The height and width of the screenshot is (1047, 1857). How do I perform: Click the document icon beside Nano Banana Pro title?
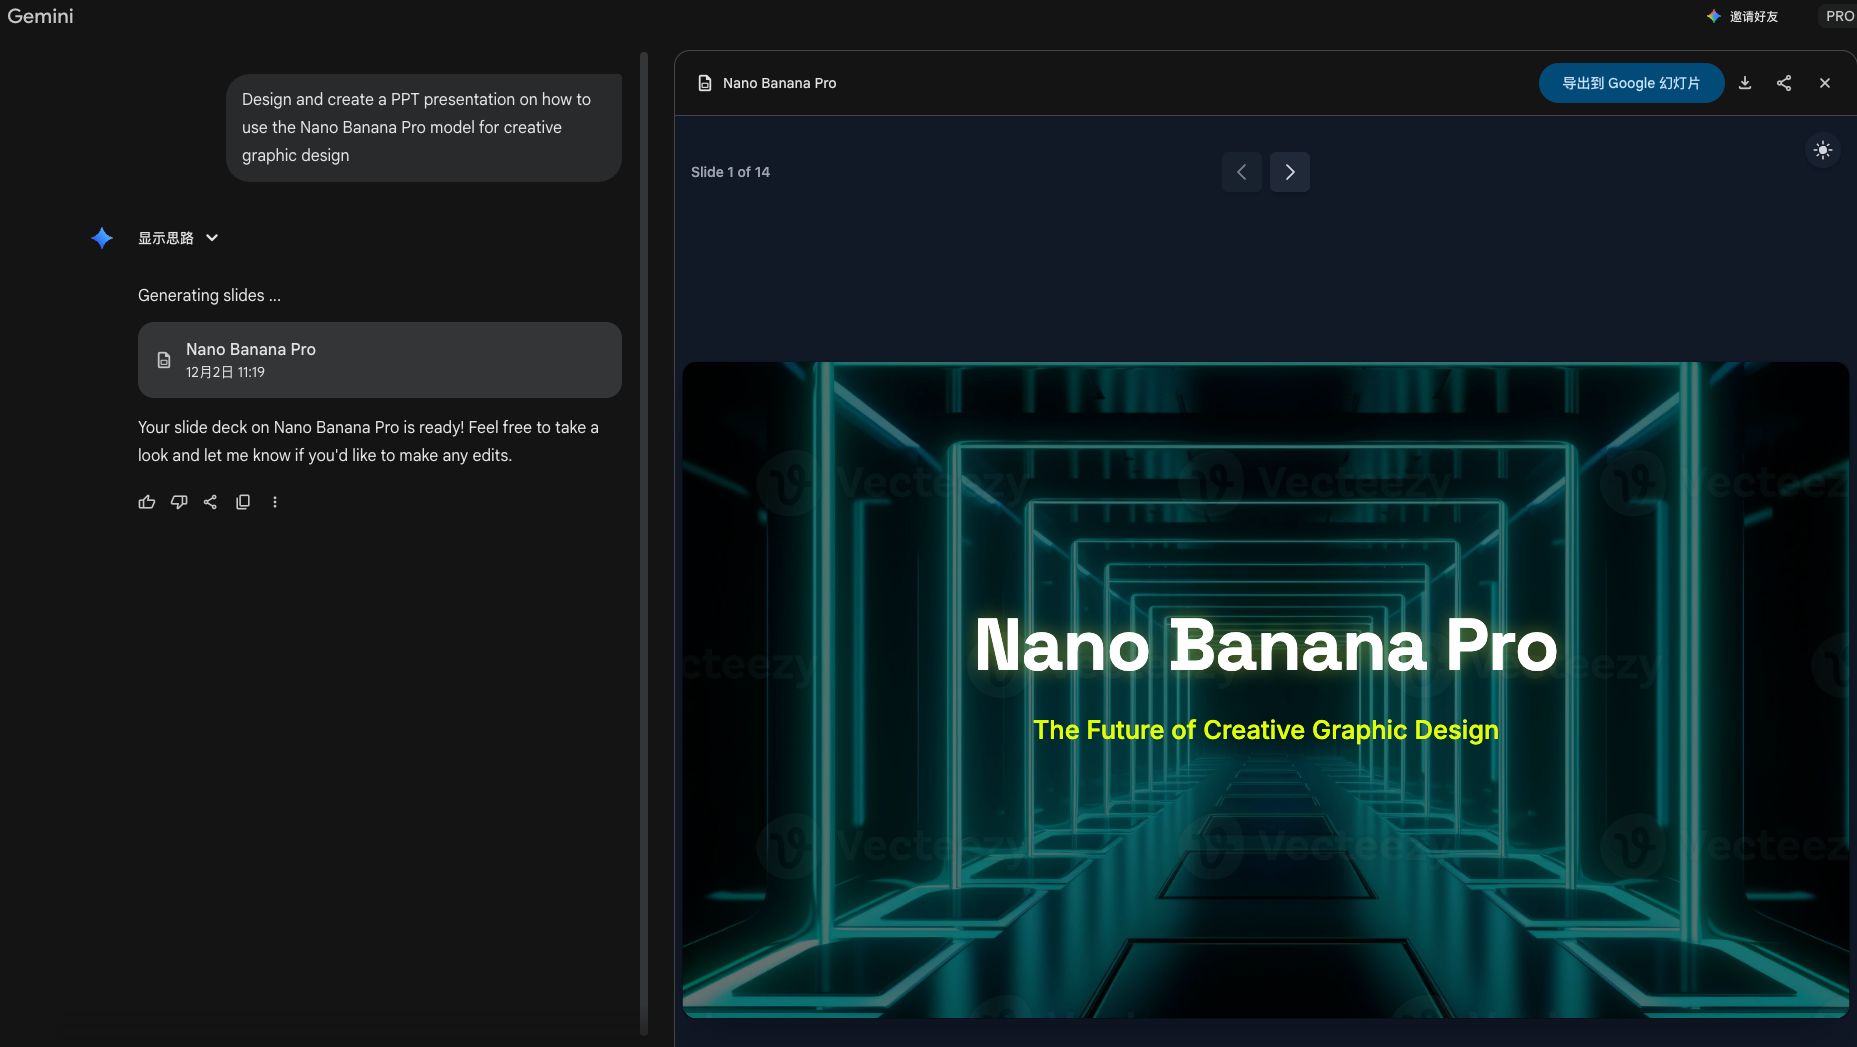point(705,83)
